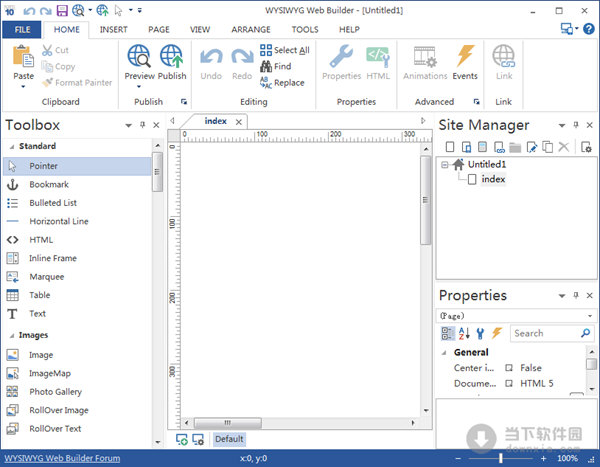This screenshot has width=600, height=467.
Task: Click the events lightning icon in Properties panel
Action: coord(497,333)
